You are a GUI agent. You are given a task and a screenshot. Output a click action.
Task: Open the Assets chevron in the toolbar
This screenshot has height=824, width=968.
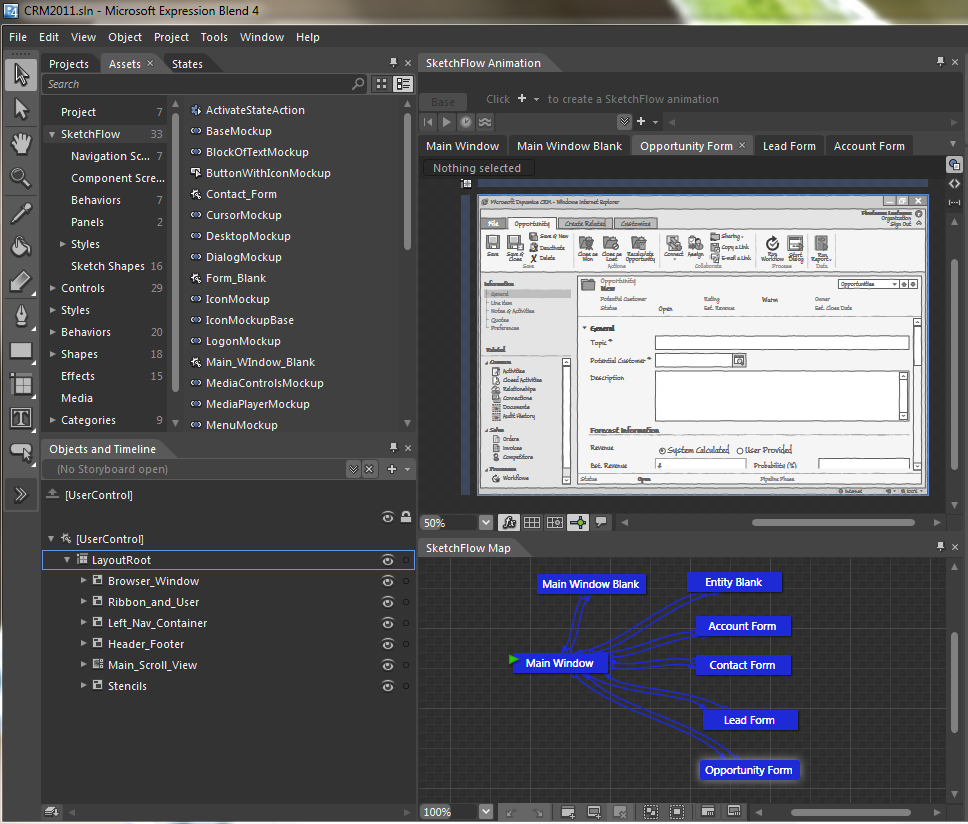[21, 494]
